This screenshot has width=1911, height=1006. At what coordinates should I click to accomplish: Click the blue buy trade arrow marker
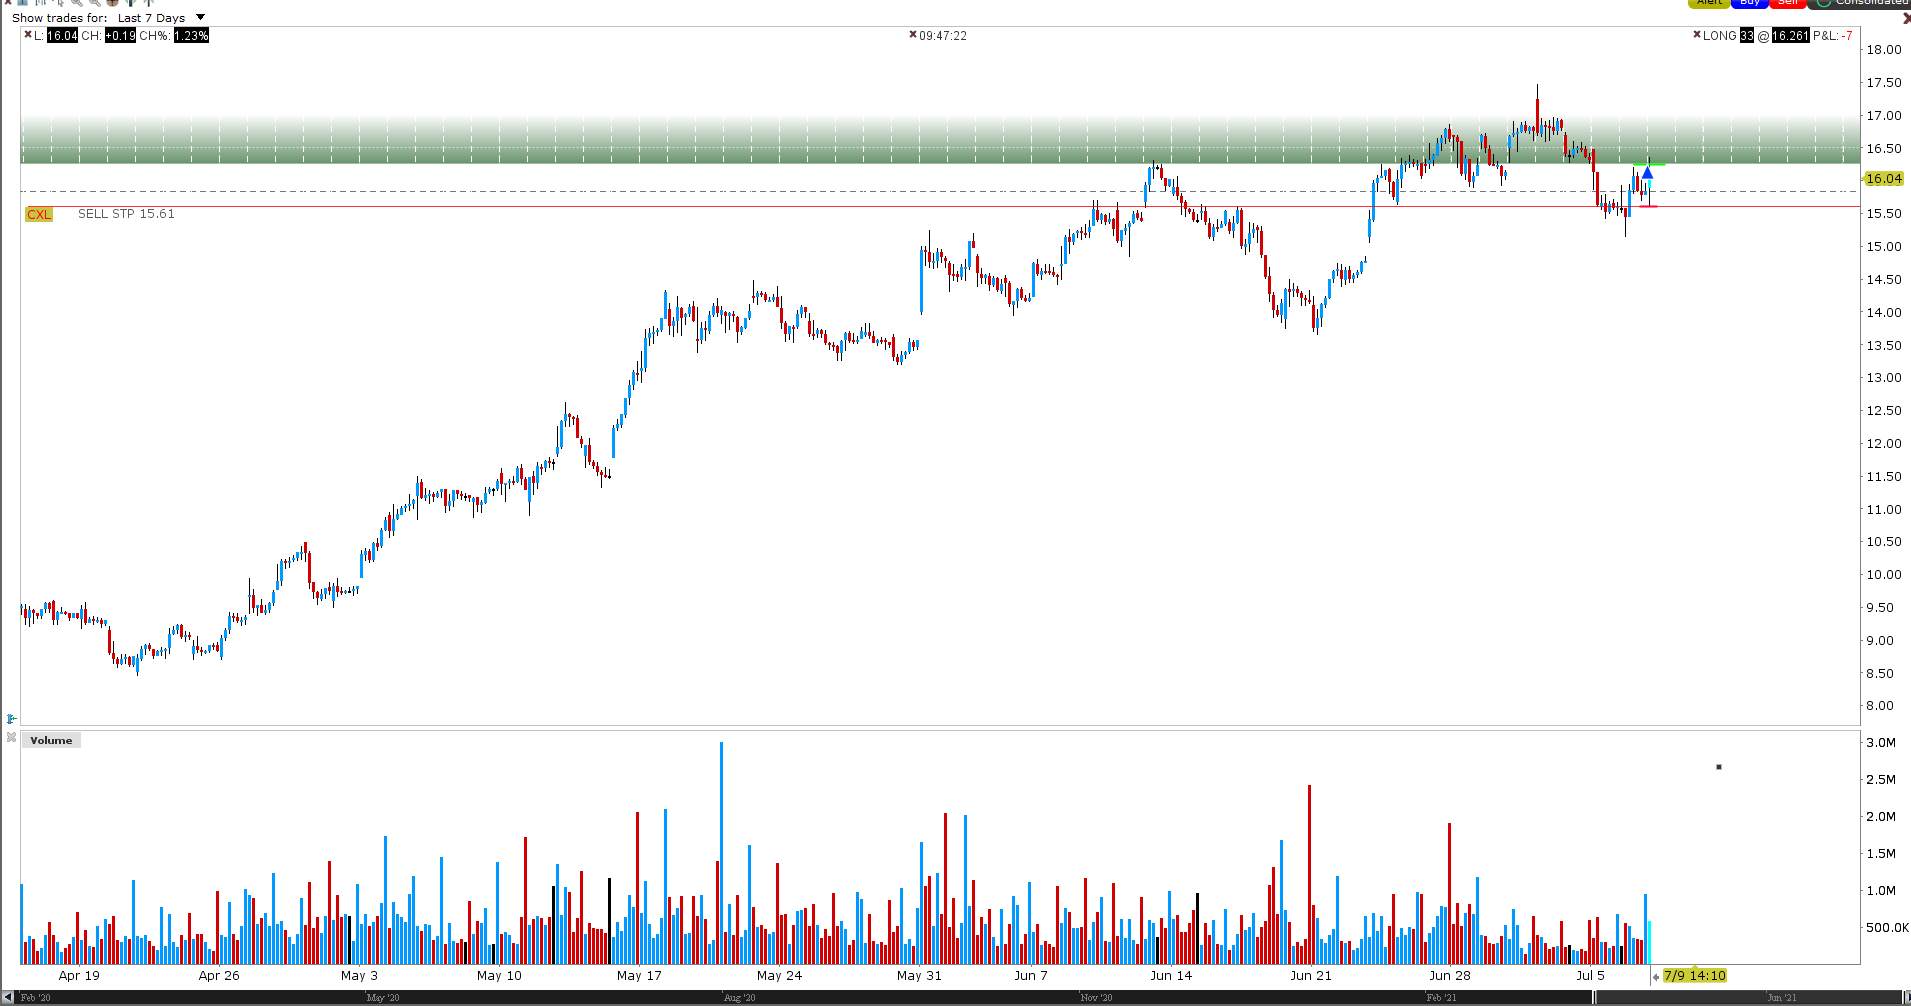click(x=1647, y=173)
